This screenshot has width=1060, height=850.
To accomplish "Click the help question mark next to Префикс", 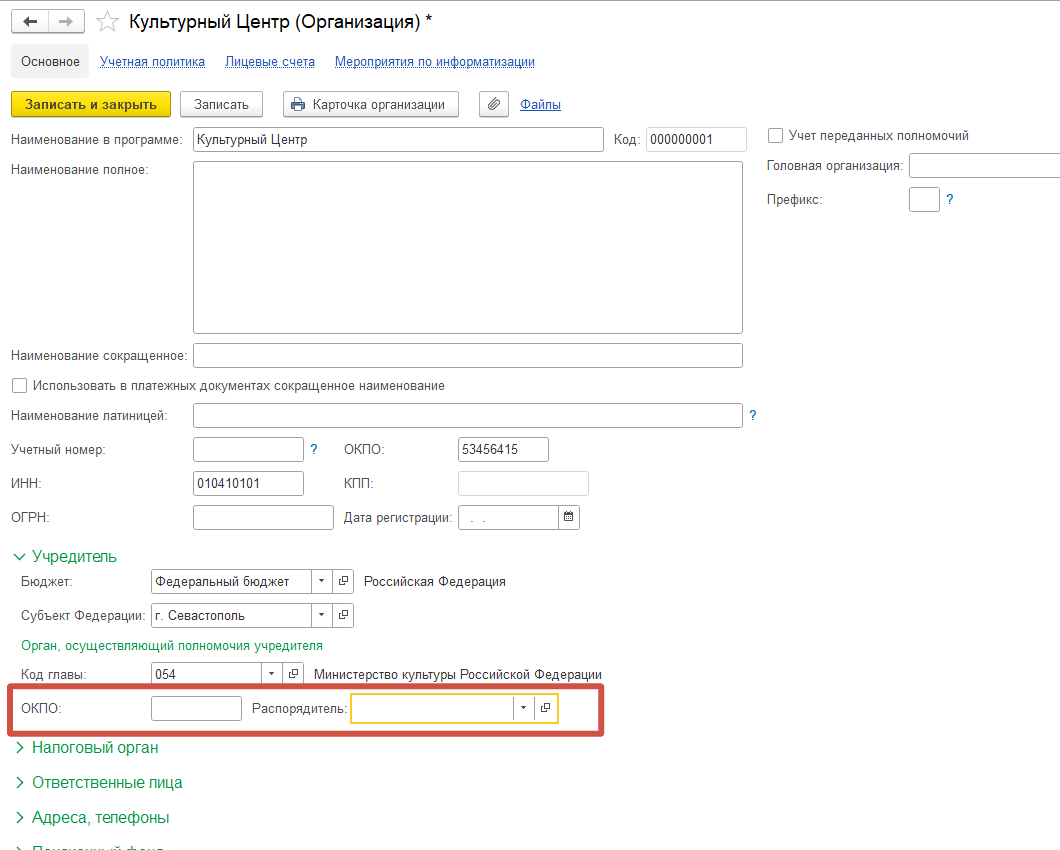I will point(950,199).
